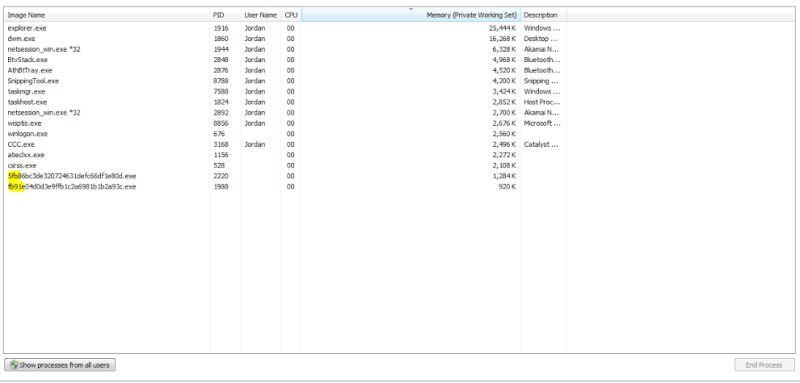Sort processes by the CPU column header
The height and width of the screenshot is (383, 800).
coord(291,15)
